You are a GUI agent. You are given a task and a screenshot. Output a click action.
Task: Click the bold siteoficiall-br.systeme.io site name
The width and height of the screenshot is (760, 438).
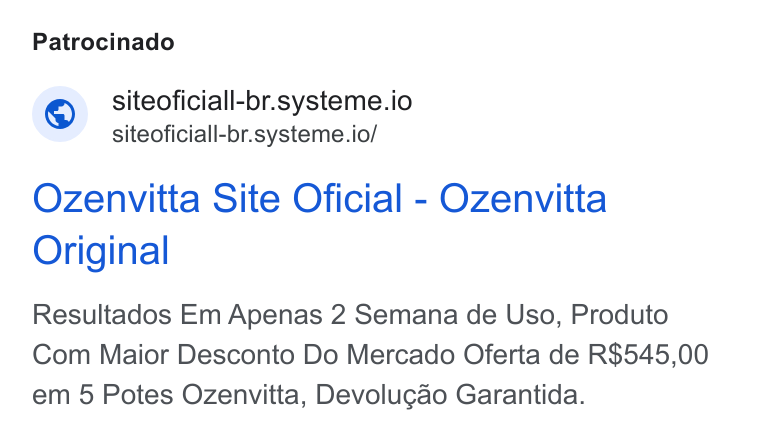click(x=262, y=101)
